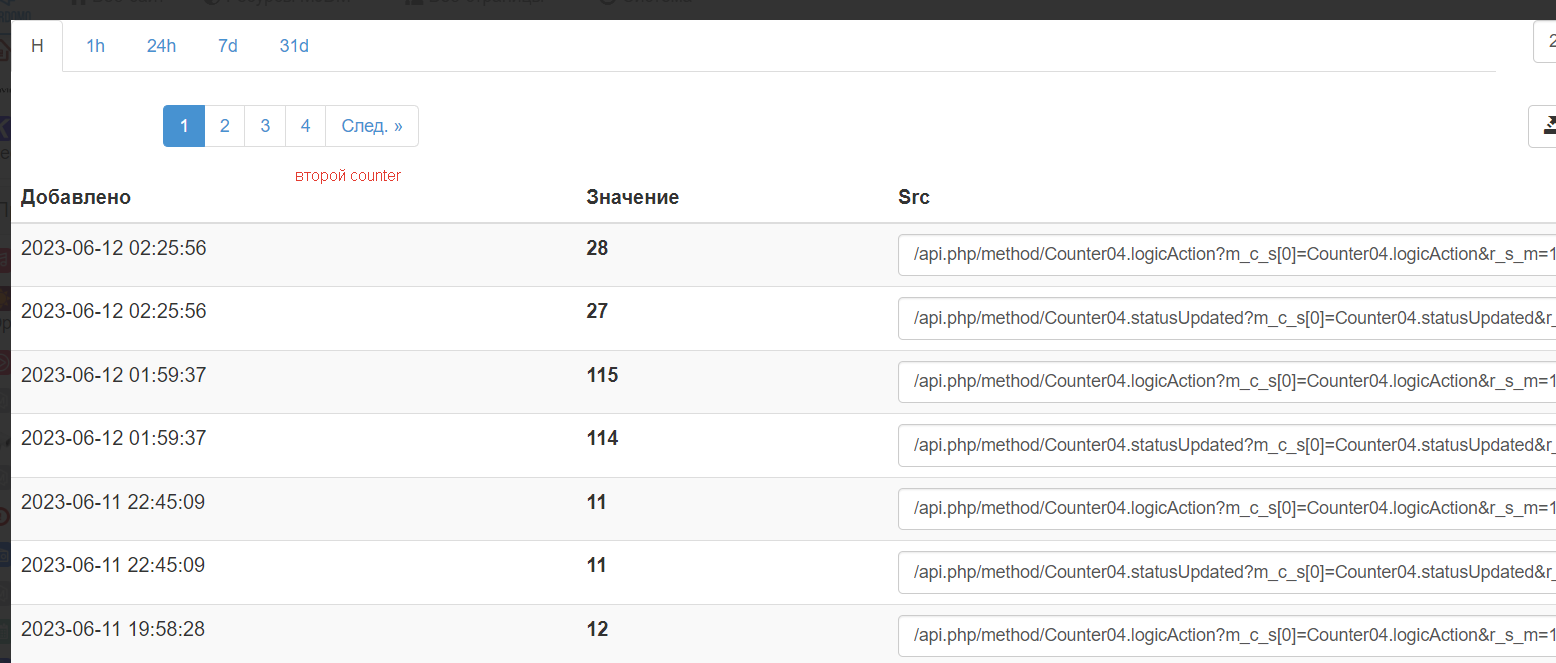Select the H tab
The width and height of the screenshot is (1556, 663).
pos(37,46)
